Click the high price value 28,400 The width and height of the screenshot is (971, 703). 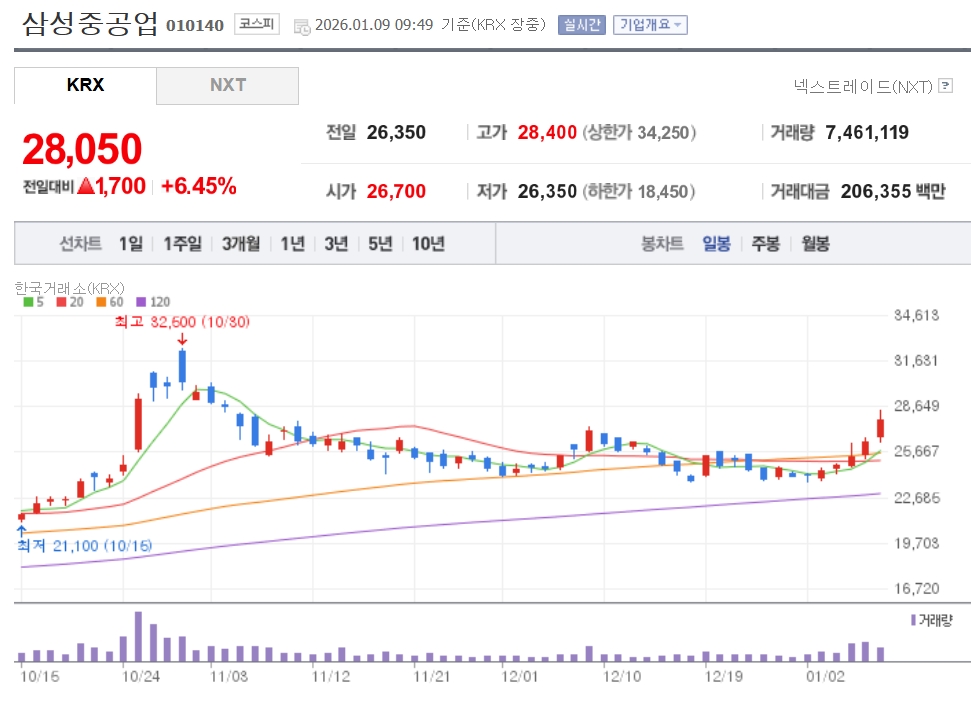[547, 132]
